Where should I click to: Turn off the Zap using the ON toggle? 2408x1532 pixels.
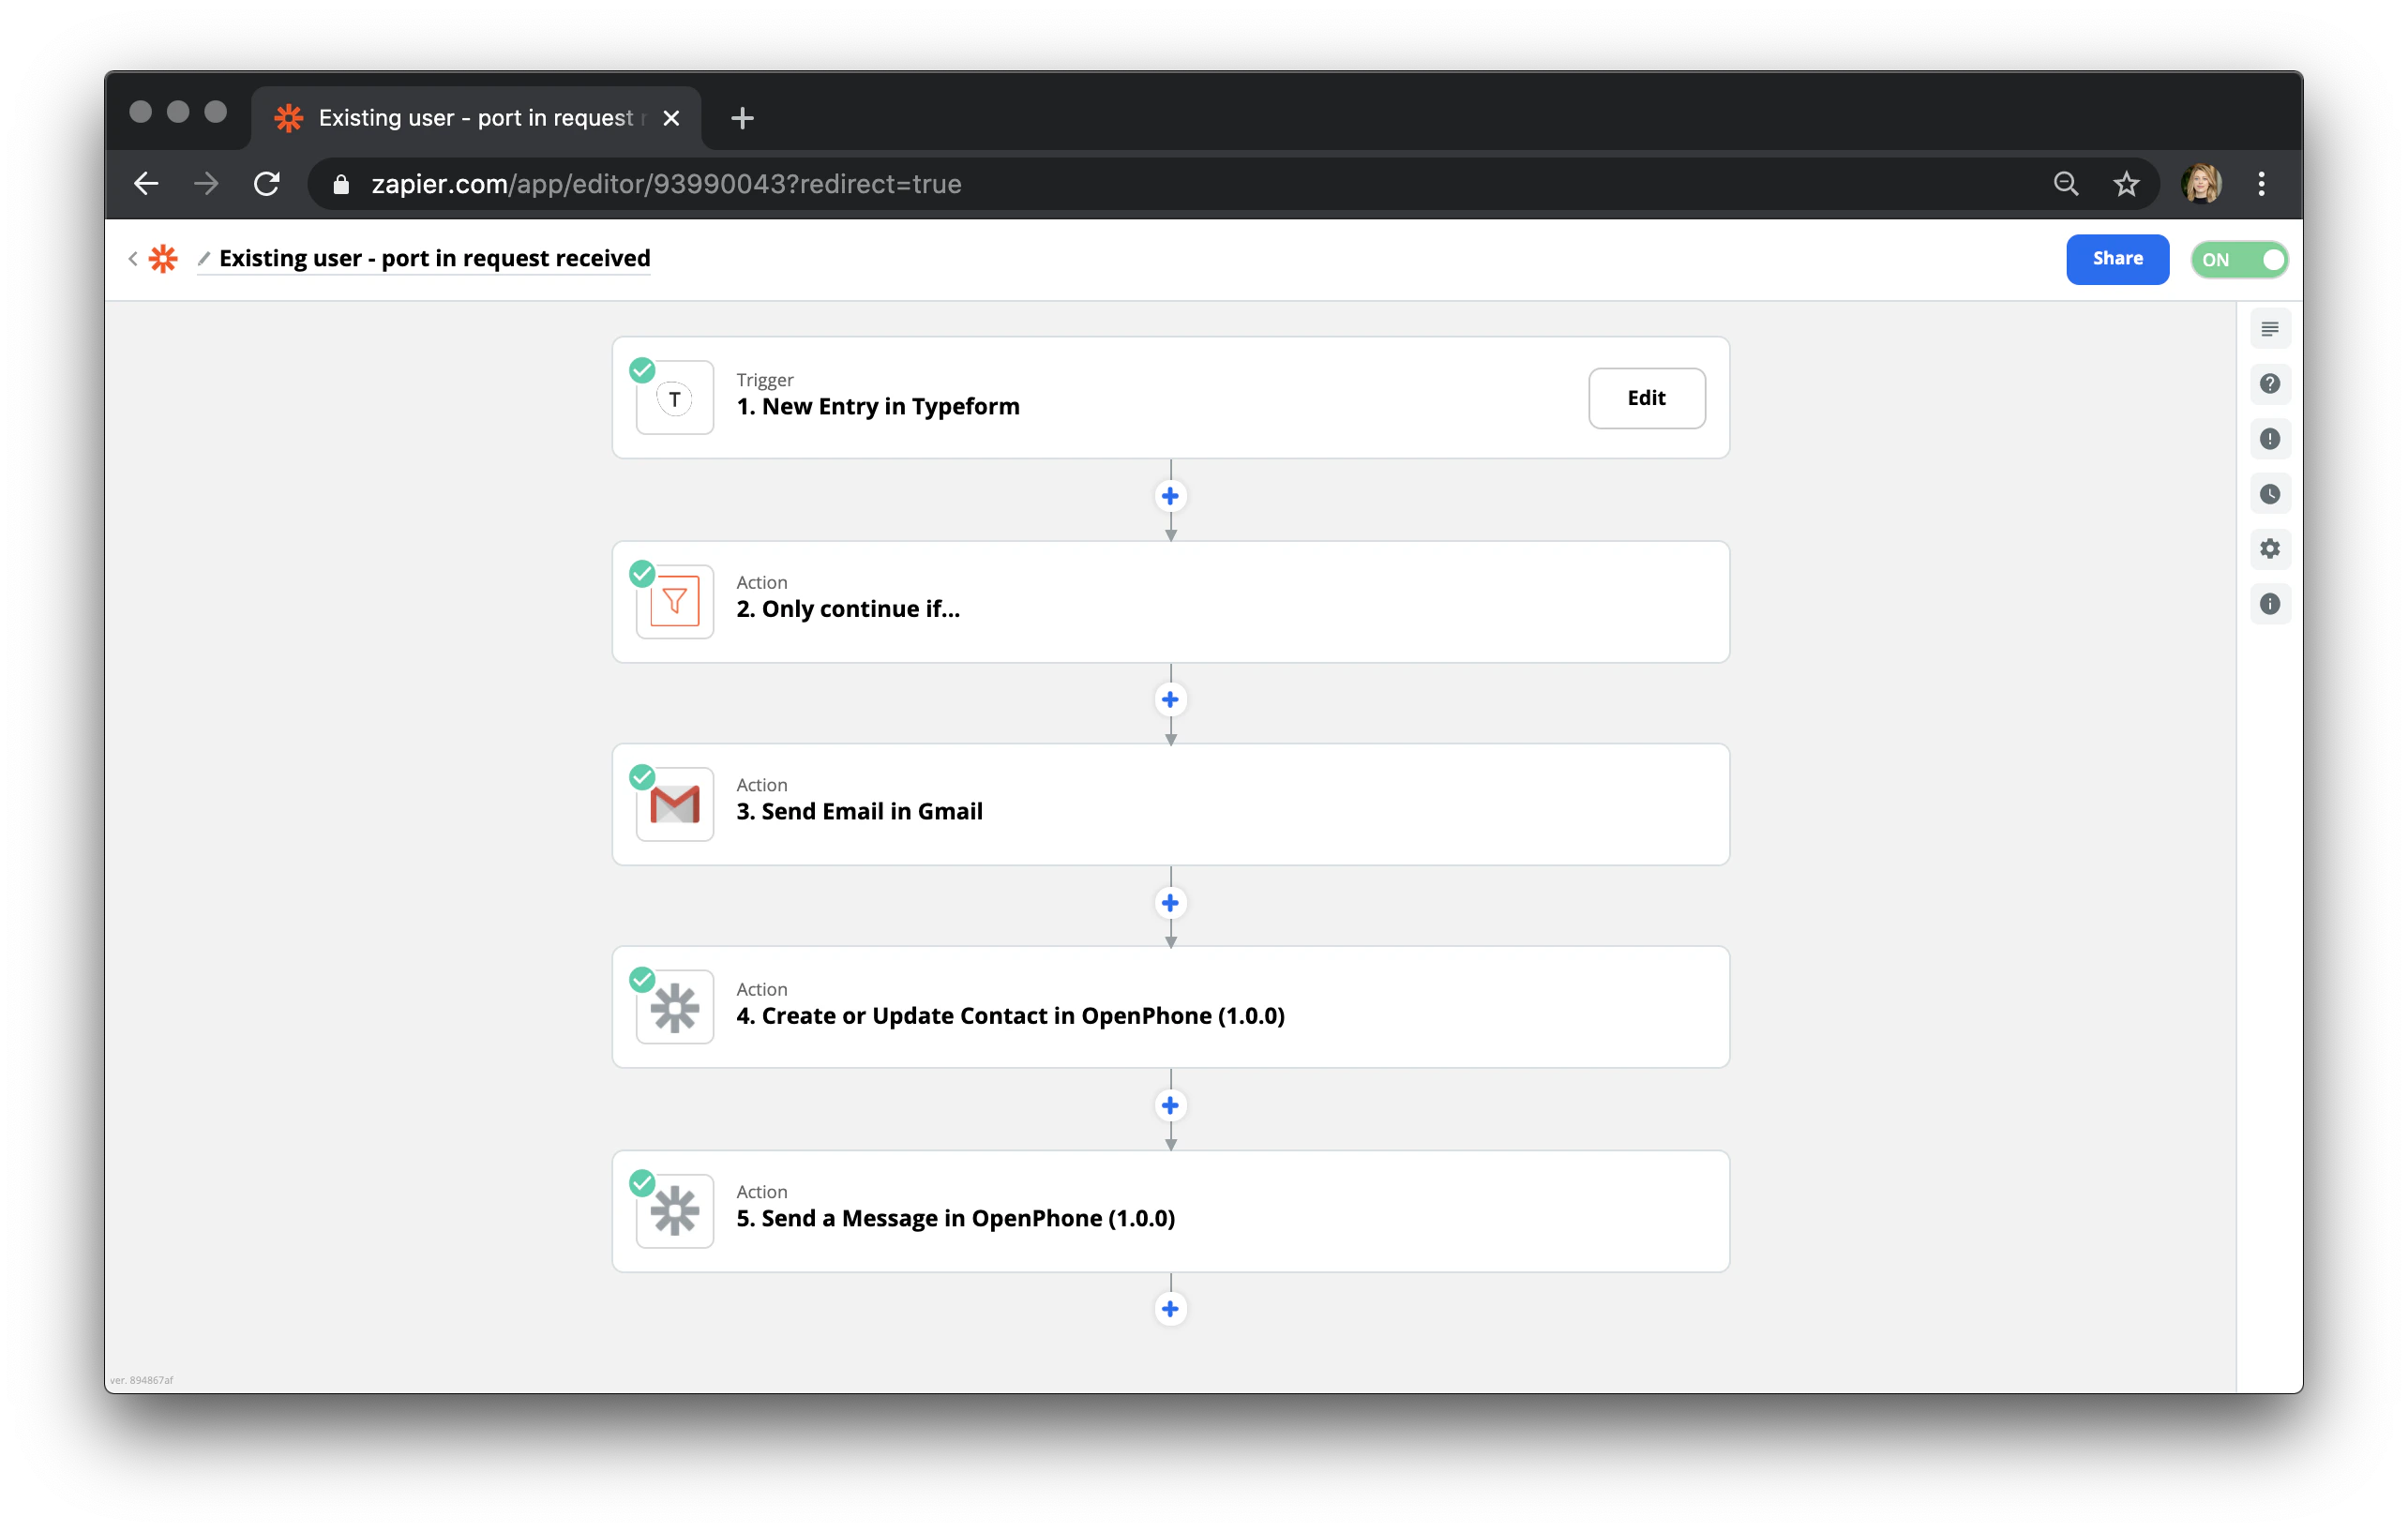coord(2239,259)
